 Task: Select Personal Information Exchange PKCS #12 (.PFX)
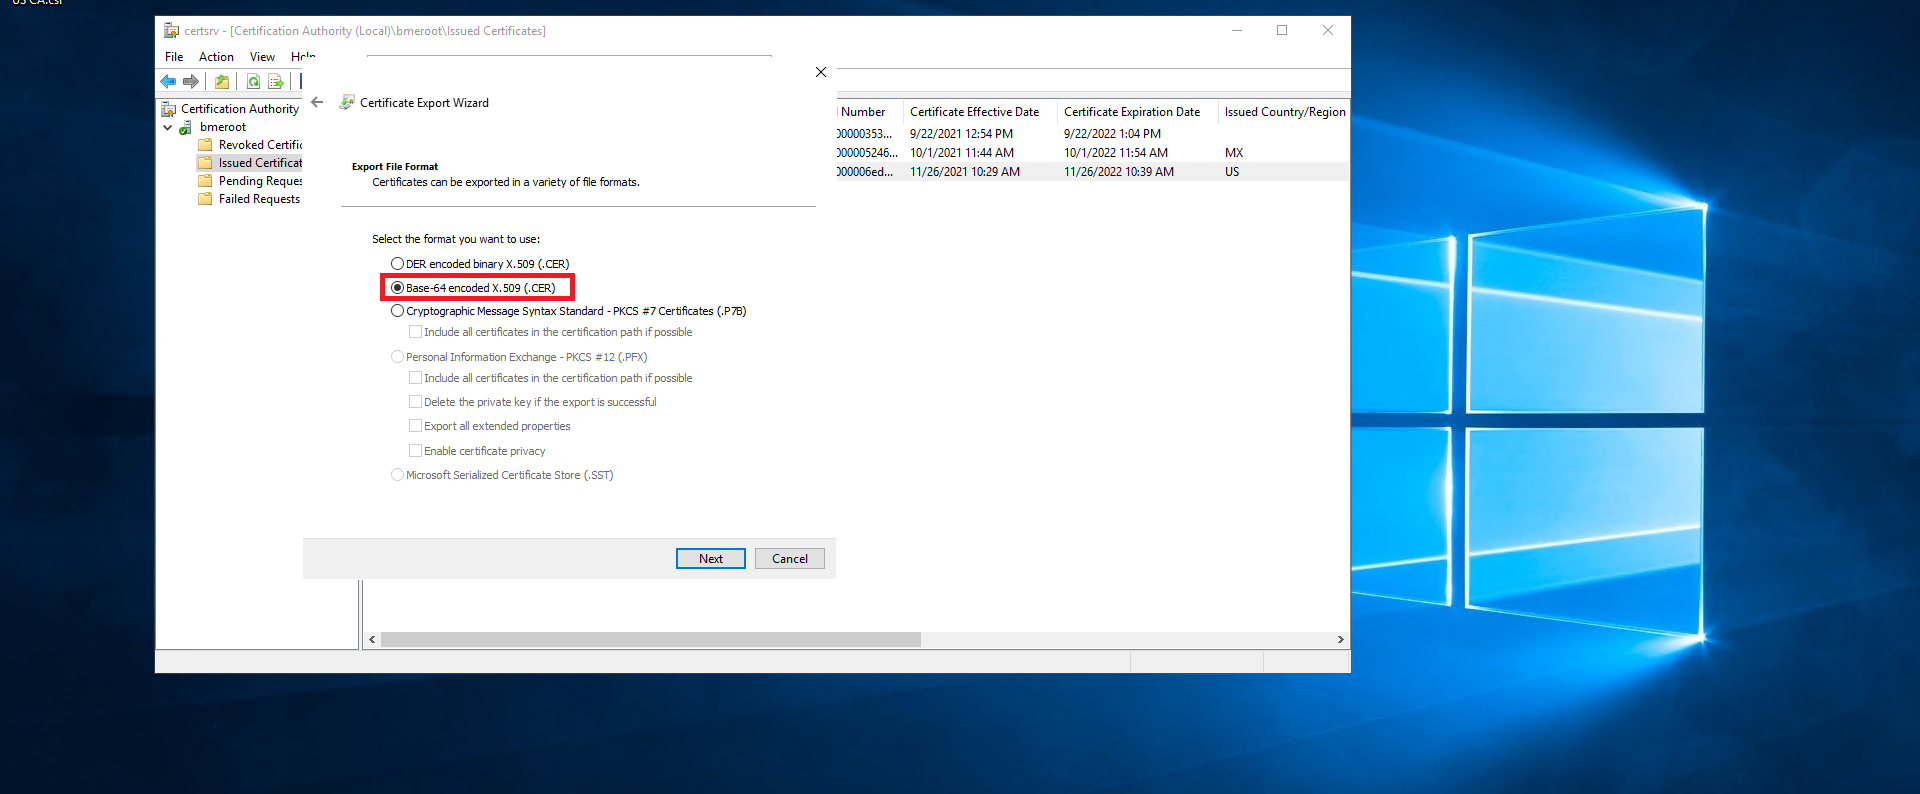pos(397,357)
